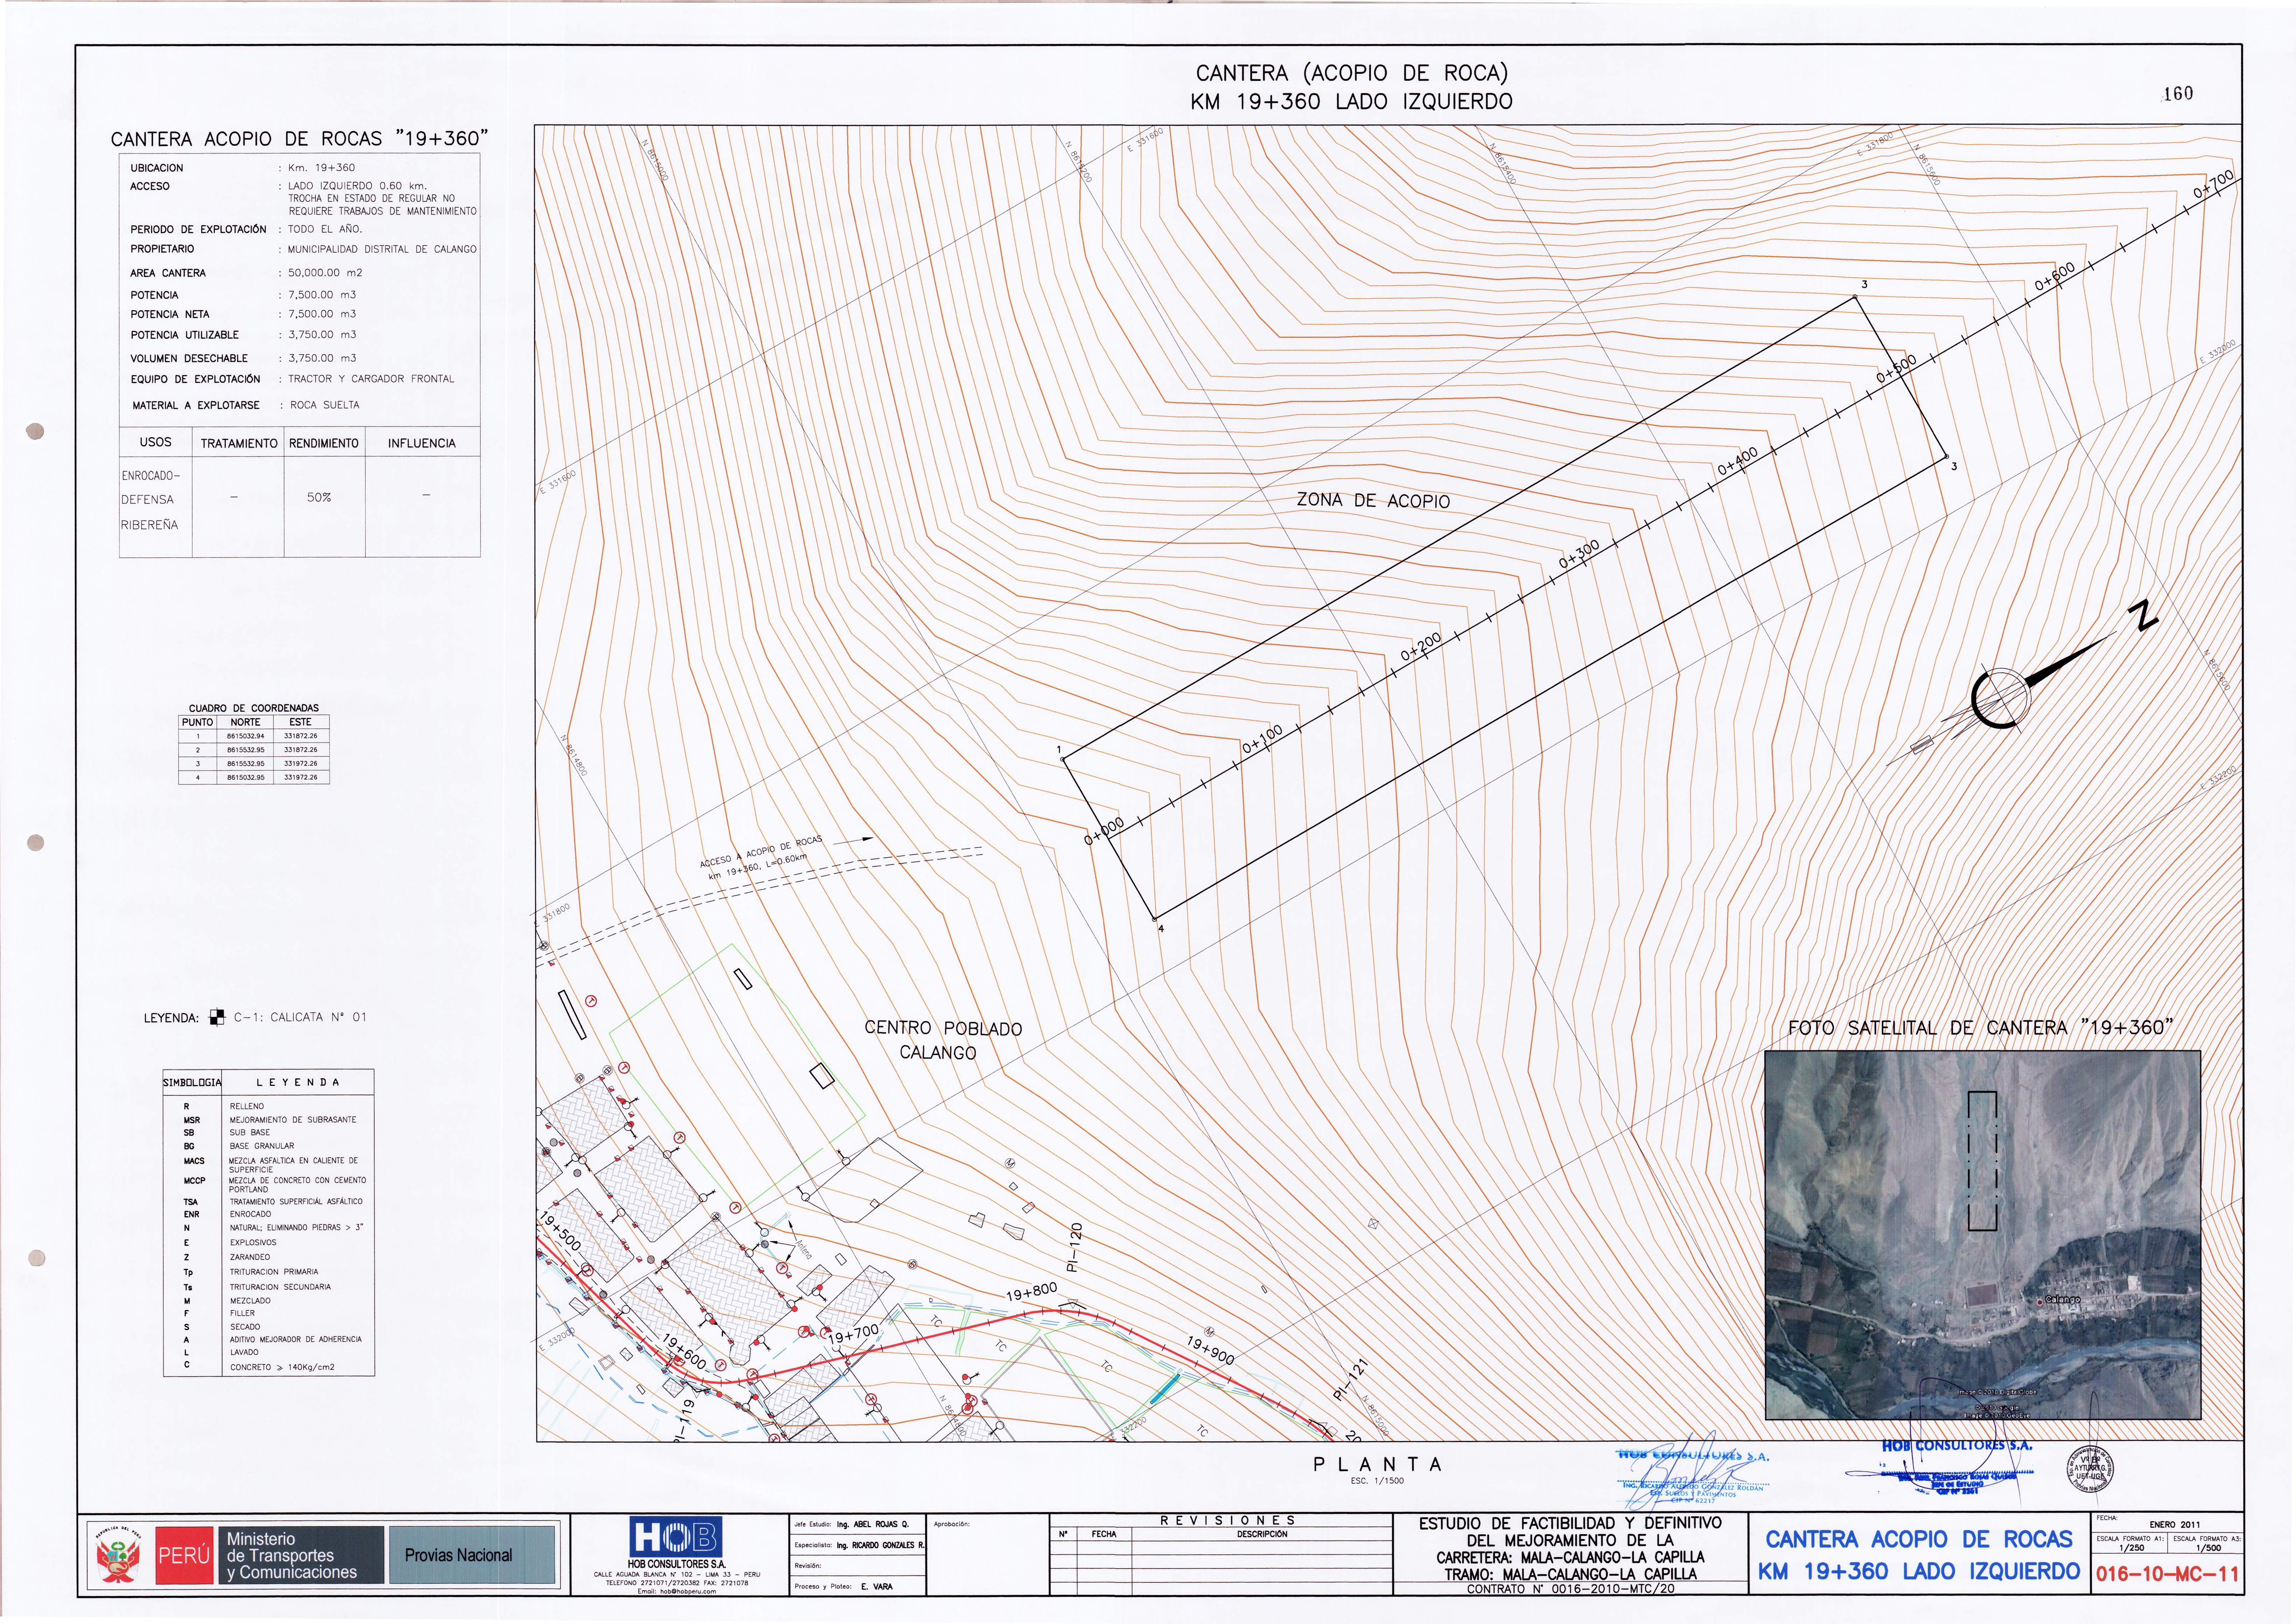Click the HOB consultores logo
Screen dimensions: 2296x1624
coord(676,1537)
